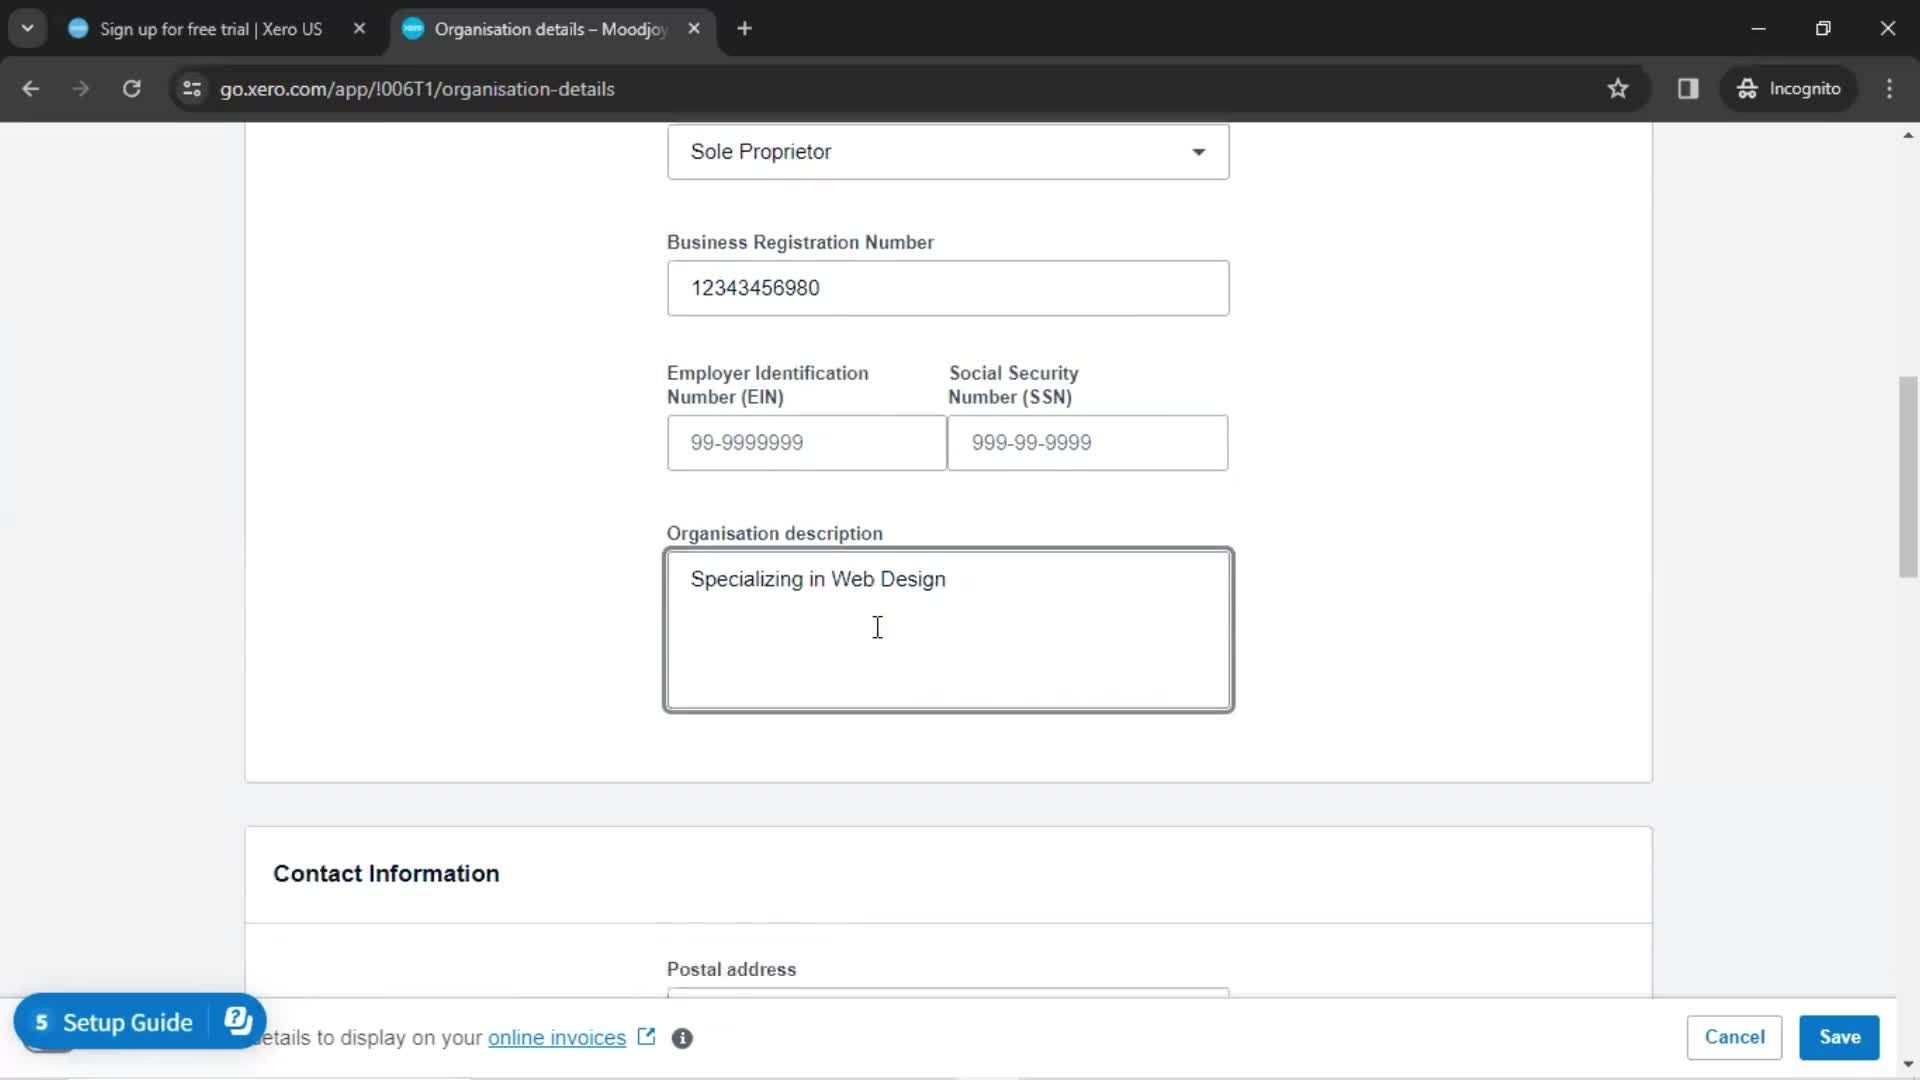Viewport: 1920px width, 1080px height.
Task: Click the Business Registration Number field
Action: click(x=948, y=288)
